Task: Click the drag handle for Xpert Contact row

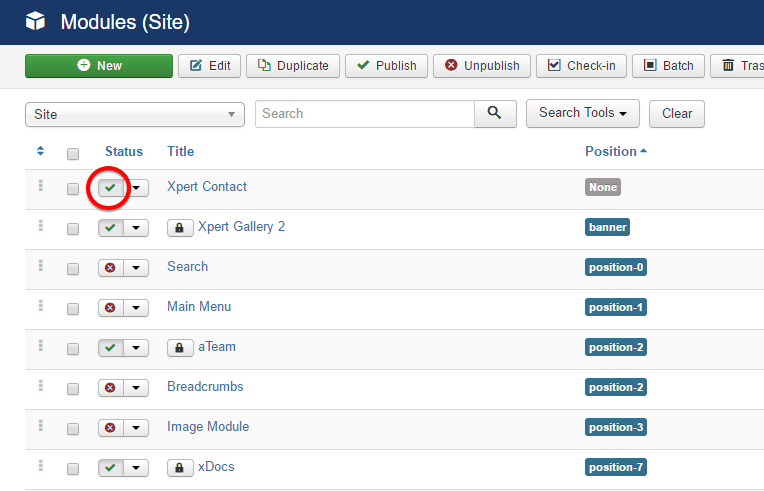Action: pyautogui.click(x=41, y=186)
